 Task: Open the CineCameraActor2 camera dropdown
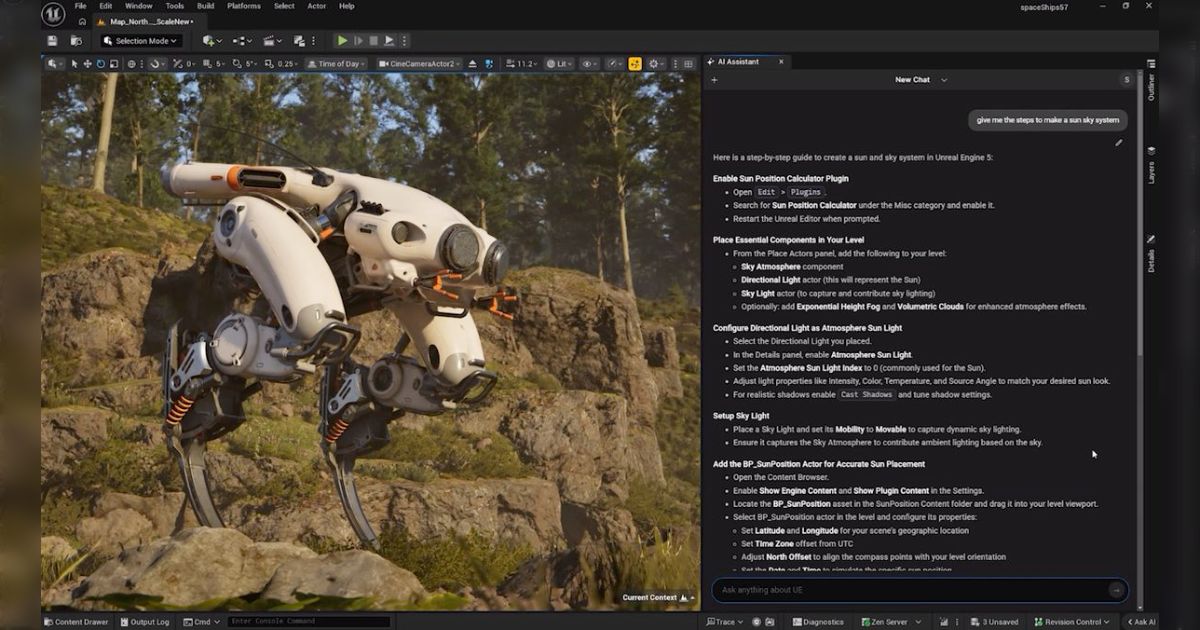tap(420, 64)
